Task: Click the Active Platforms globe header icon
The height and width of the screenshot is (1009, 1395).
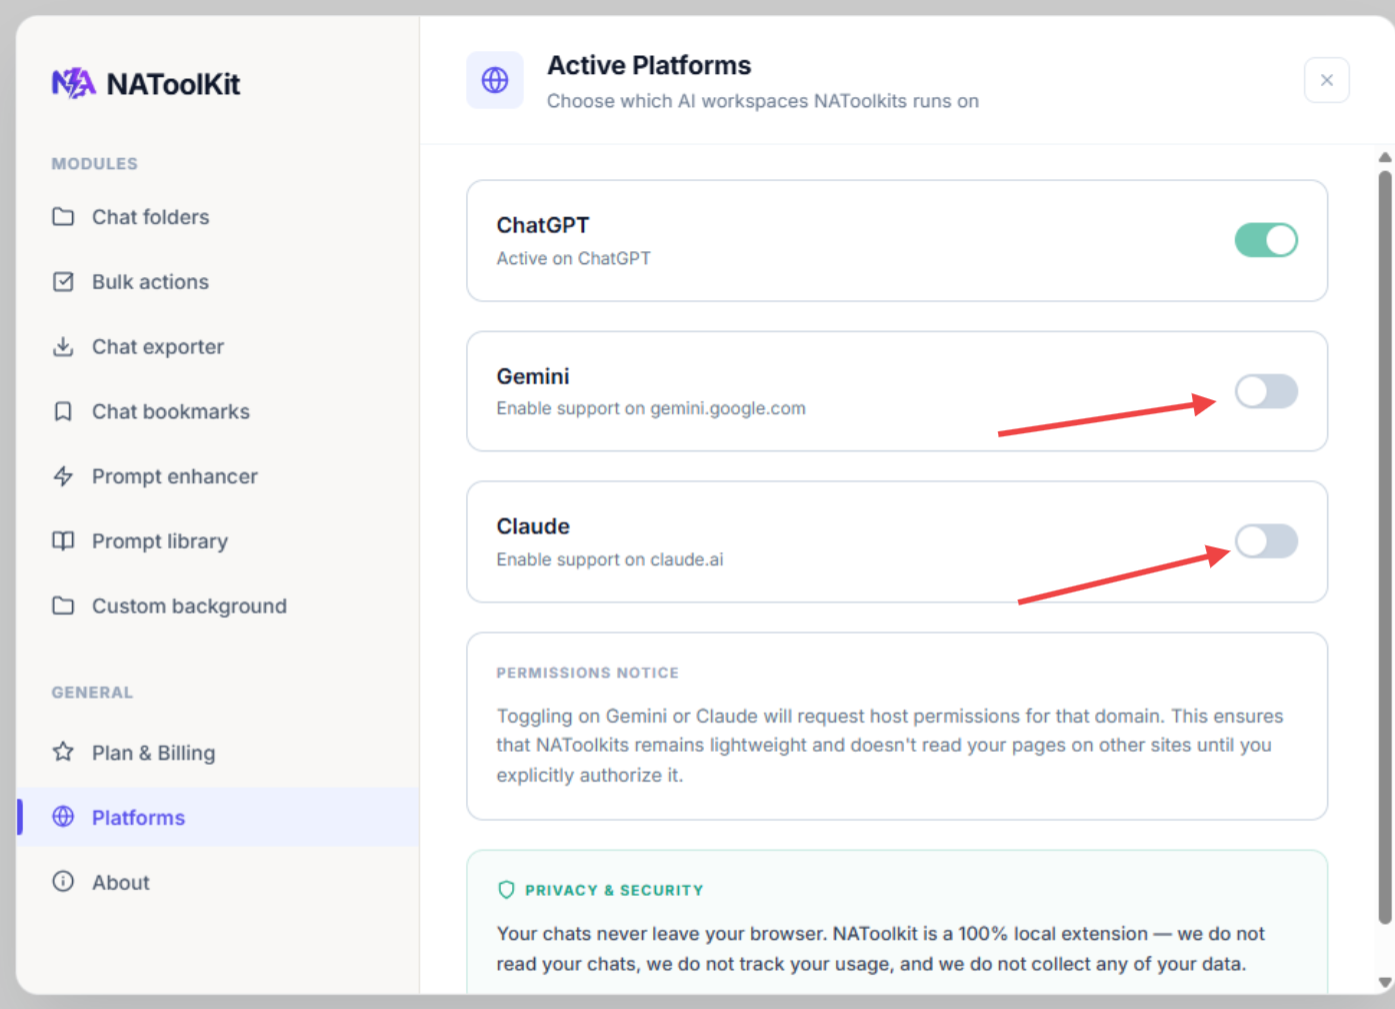Action: [x=495, y=80]
